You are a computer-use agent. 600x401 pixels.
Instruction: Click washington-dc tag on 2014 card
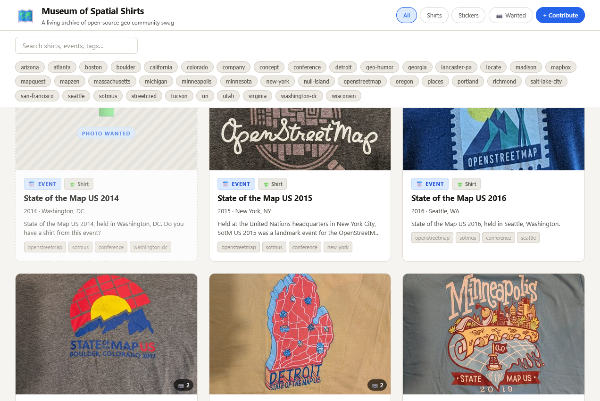150,247
